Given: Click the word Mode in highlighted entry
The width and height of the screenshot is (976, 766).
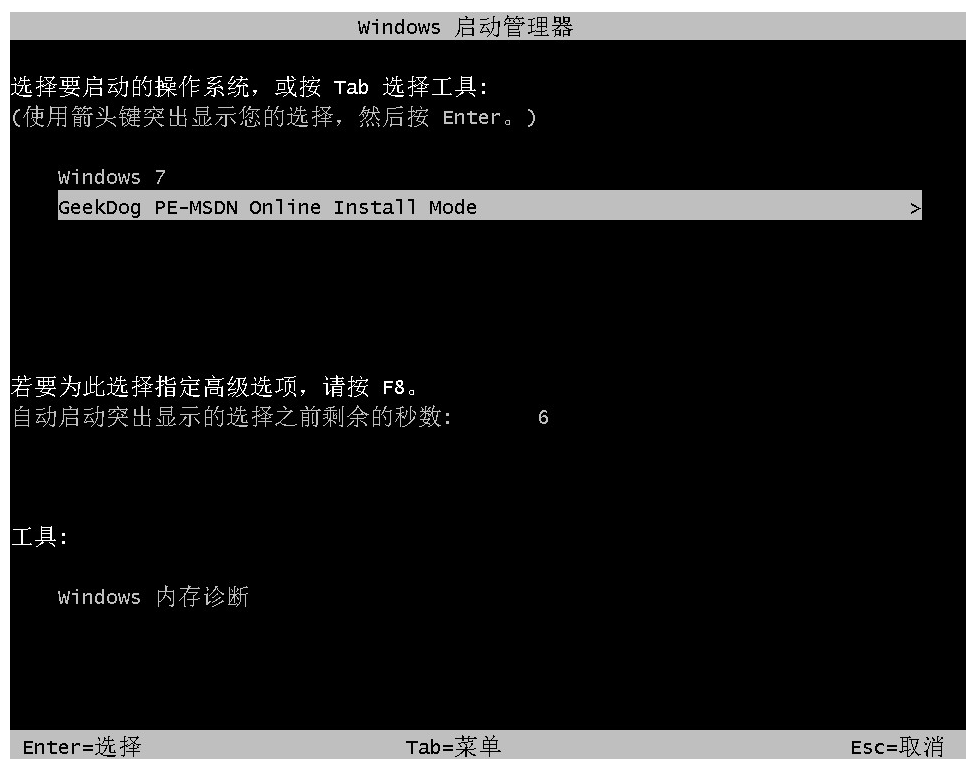Looking at the screenshot, I should 453,207.
